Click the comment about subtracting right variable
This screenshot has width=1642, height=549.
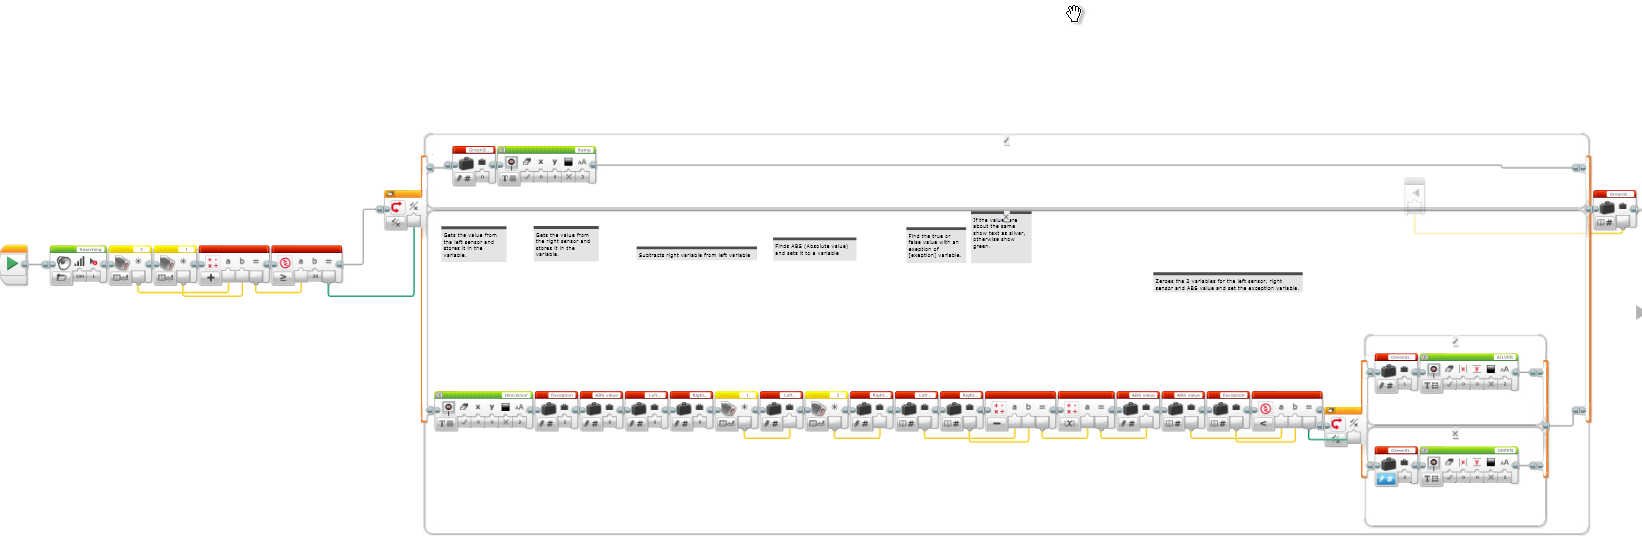click(x=695, y=254)
